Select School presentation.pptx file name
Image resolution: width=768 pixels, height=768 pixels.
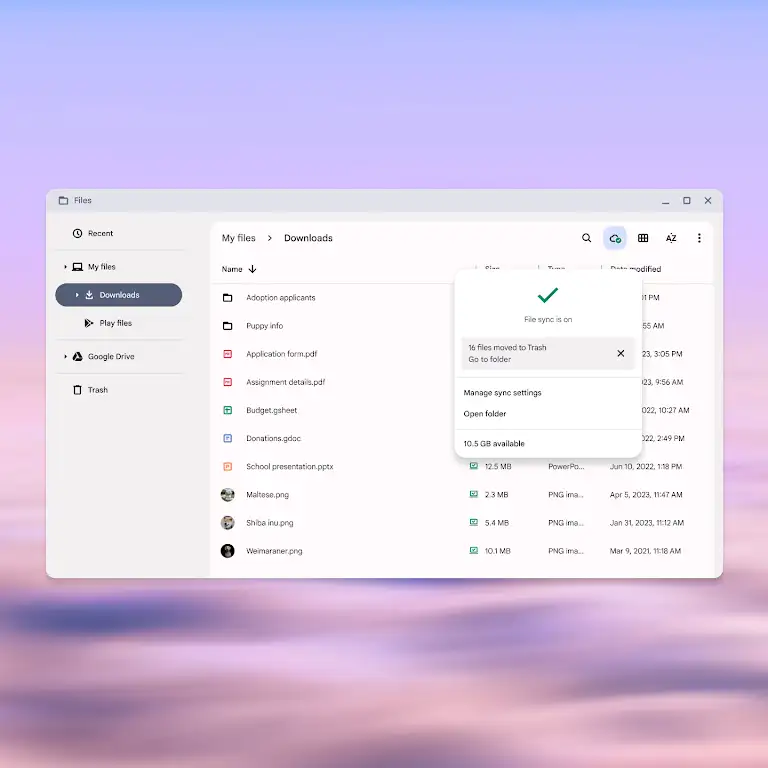289,467
